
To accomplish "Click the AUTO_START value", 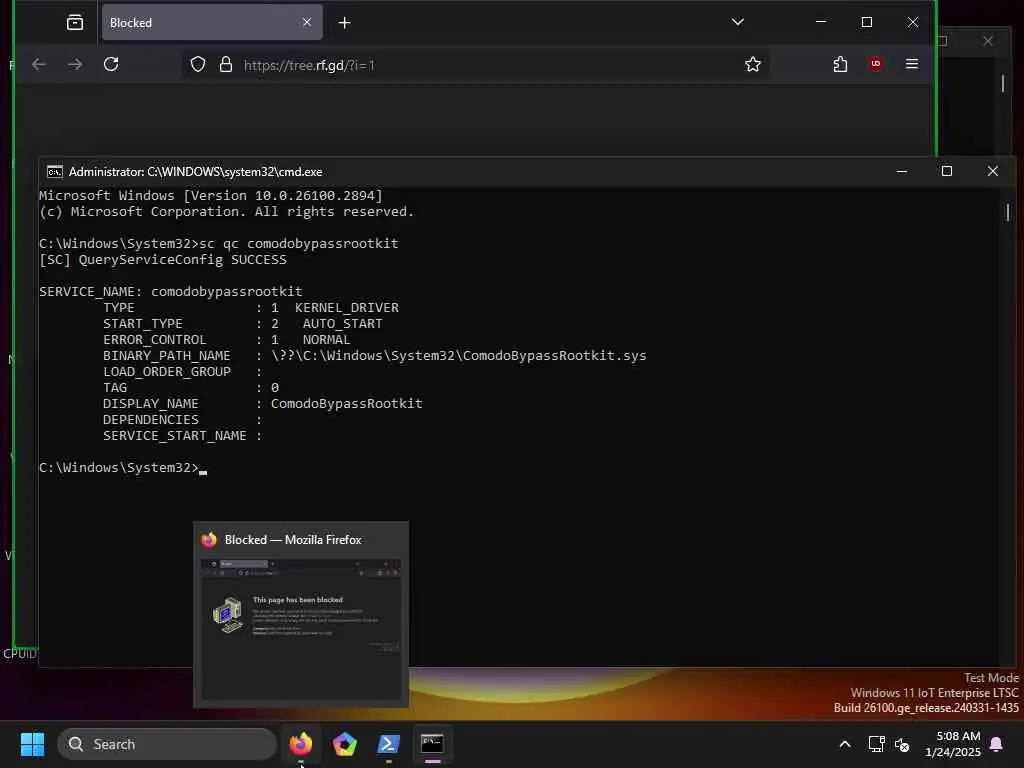I will 342,324.
